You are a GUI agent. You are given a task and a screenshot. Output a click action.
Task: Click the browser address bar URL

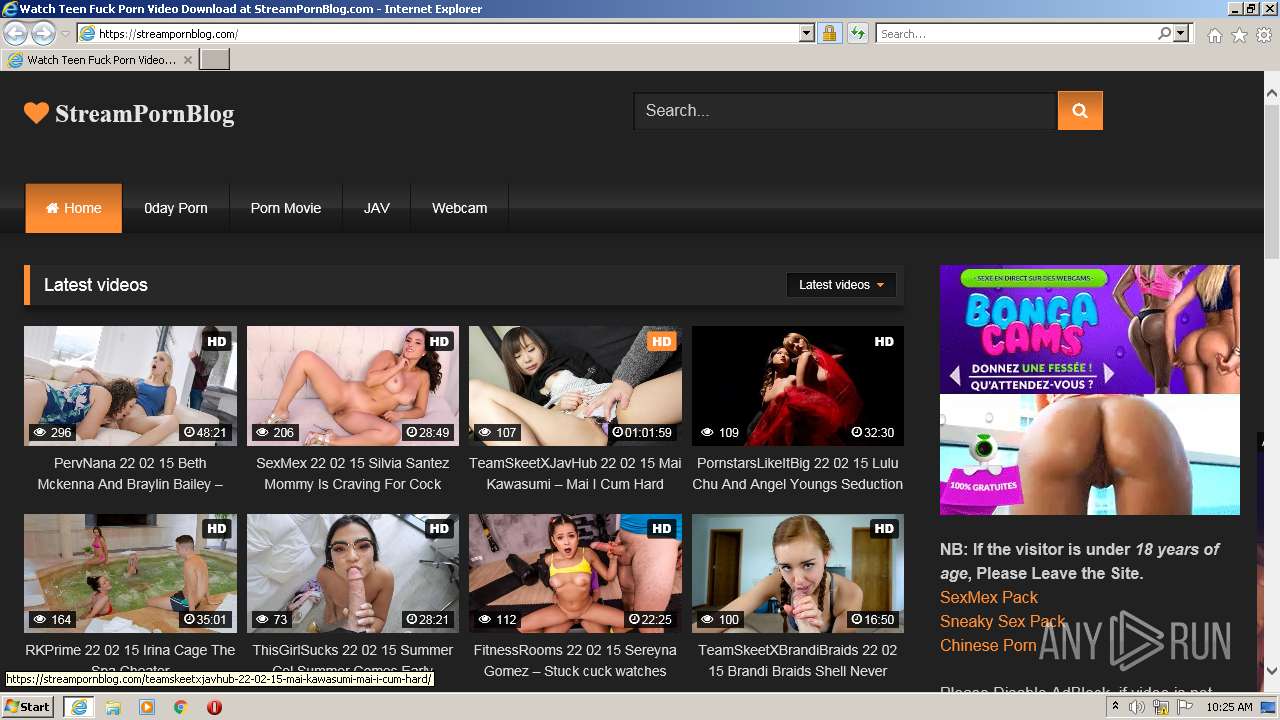[440, 33]
